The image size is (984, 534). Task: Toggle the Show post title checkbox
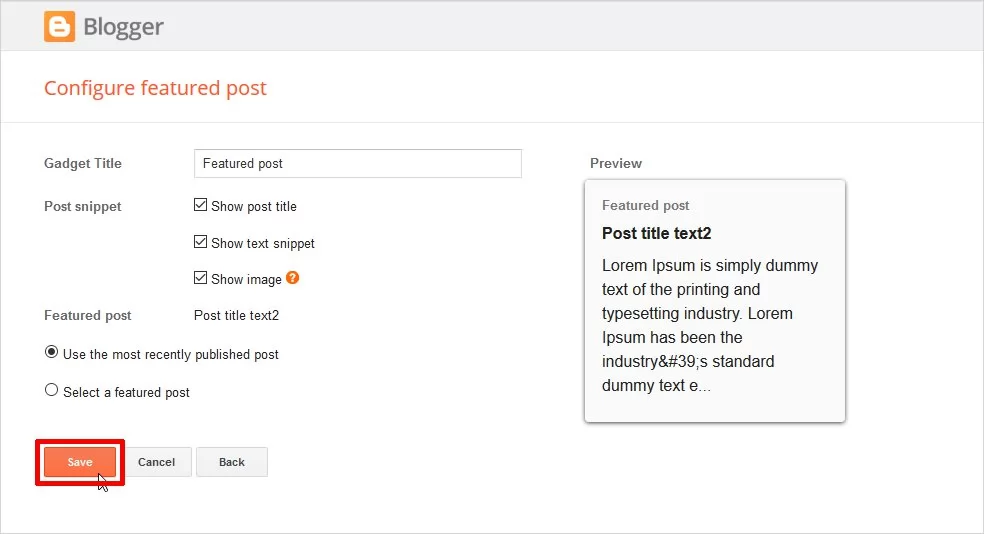201,206
